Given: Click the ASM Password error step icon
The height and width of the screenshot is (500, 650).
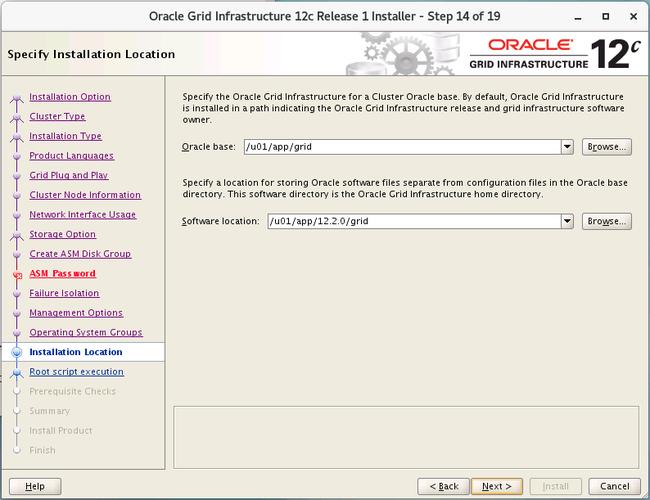Looking at the screenshot, I should (x=17, y=275).
